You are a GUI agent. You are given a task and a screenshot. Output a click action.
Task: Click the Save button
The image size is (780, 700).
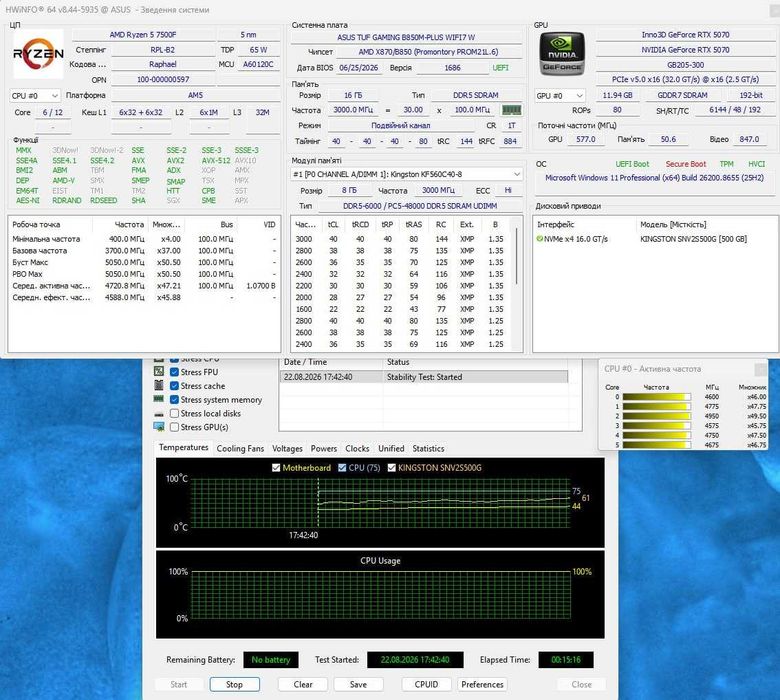tap(358, 684)
